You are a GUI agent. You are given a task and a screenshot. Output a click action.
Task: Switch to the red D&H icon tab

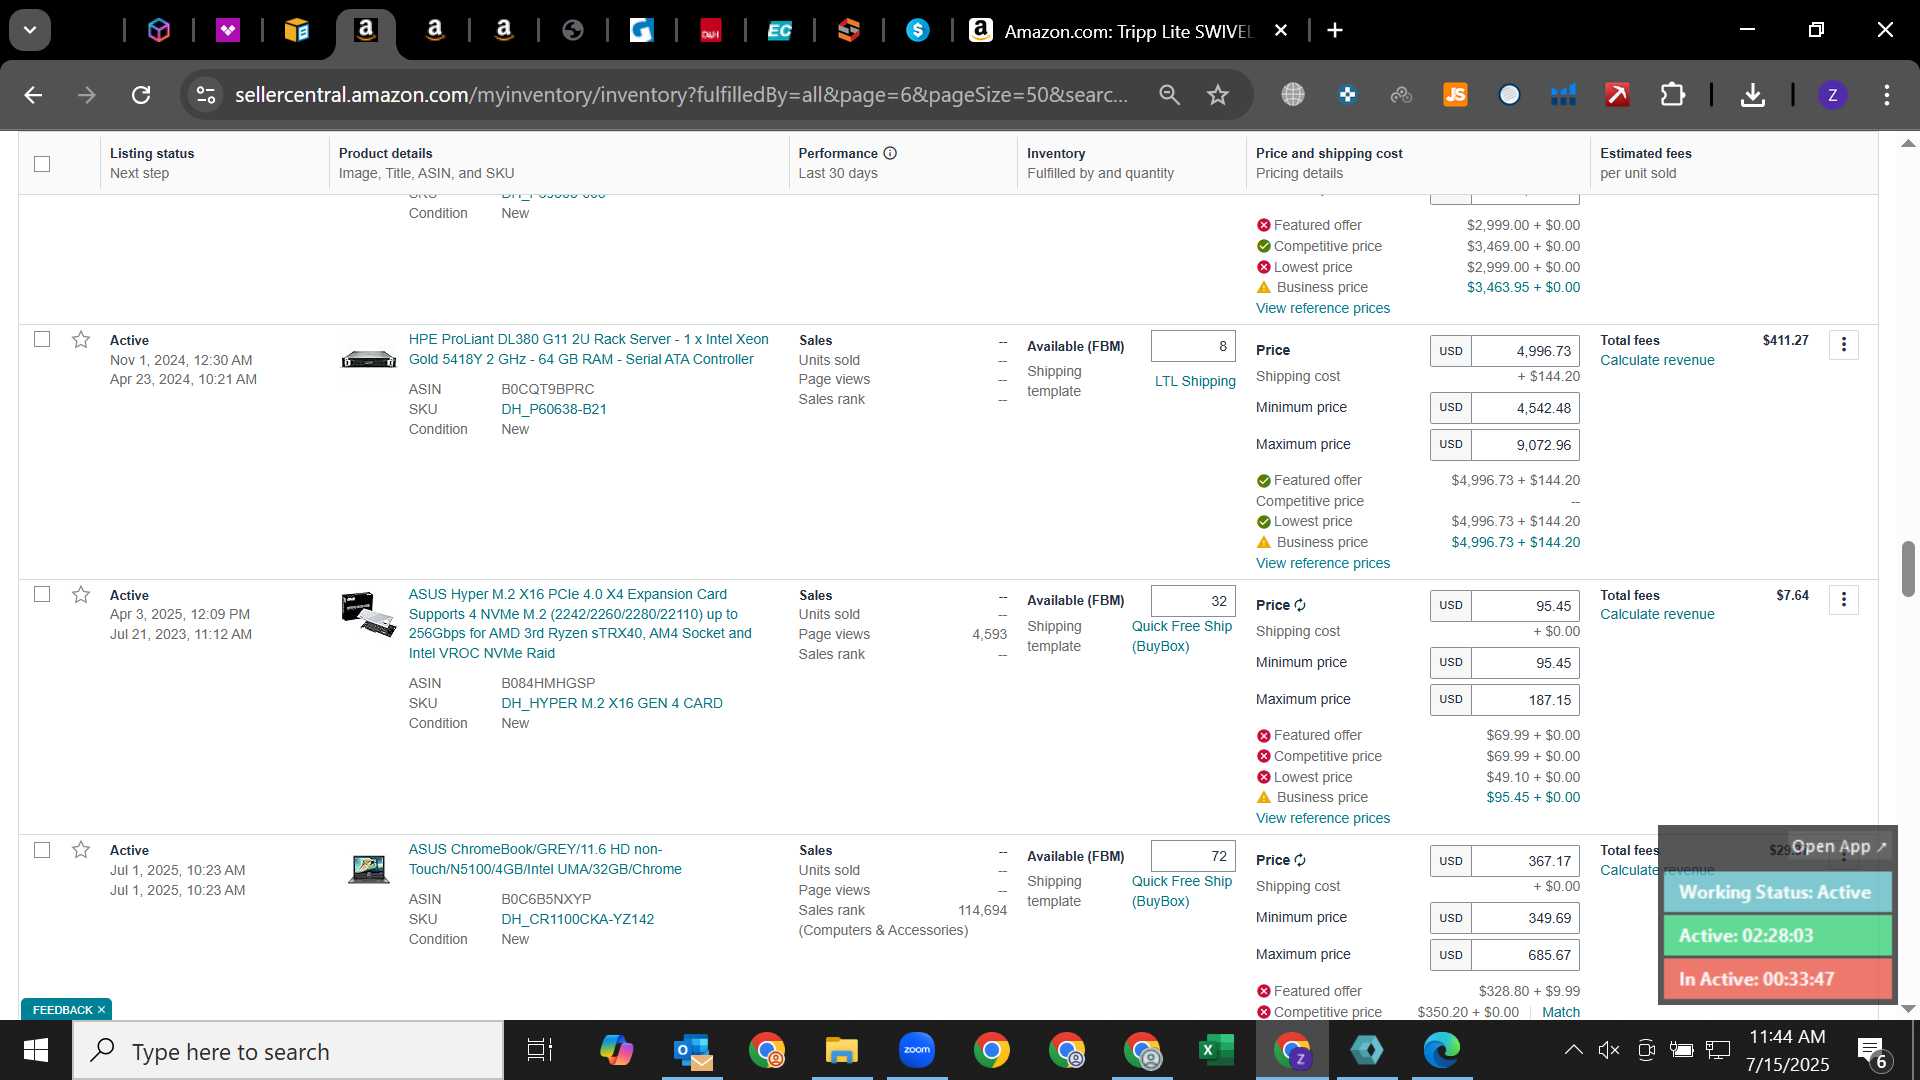pos(711,31)
